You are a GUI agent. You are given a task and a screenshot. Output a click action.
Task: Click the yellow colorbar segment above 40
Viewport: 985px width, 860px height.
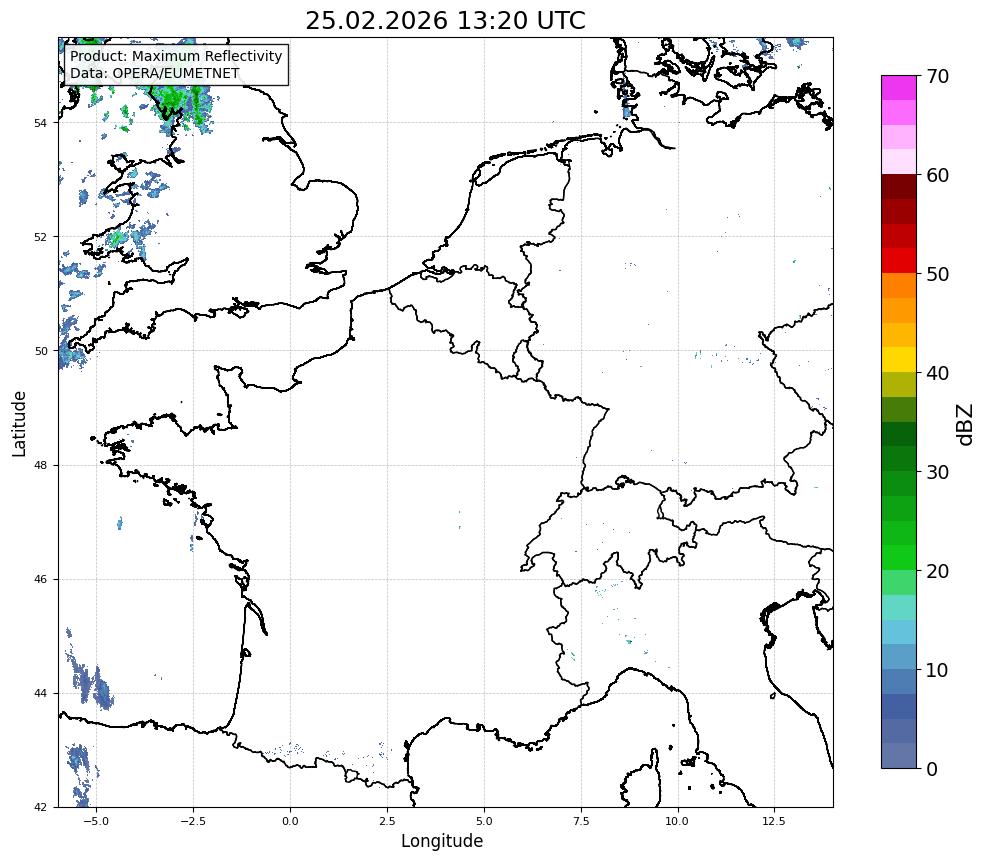(x=899, y=359)
